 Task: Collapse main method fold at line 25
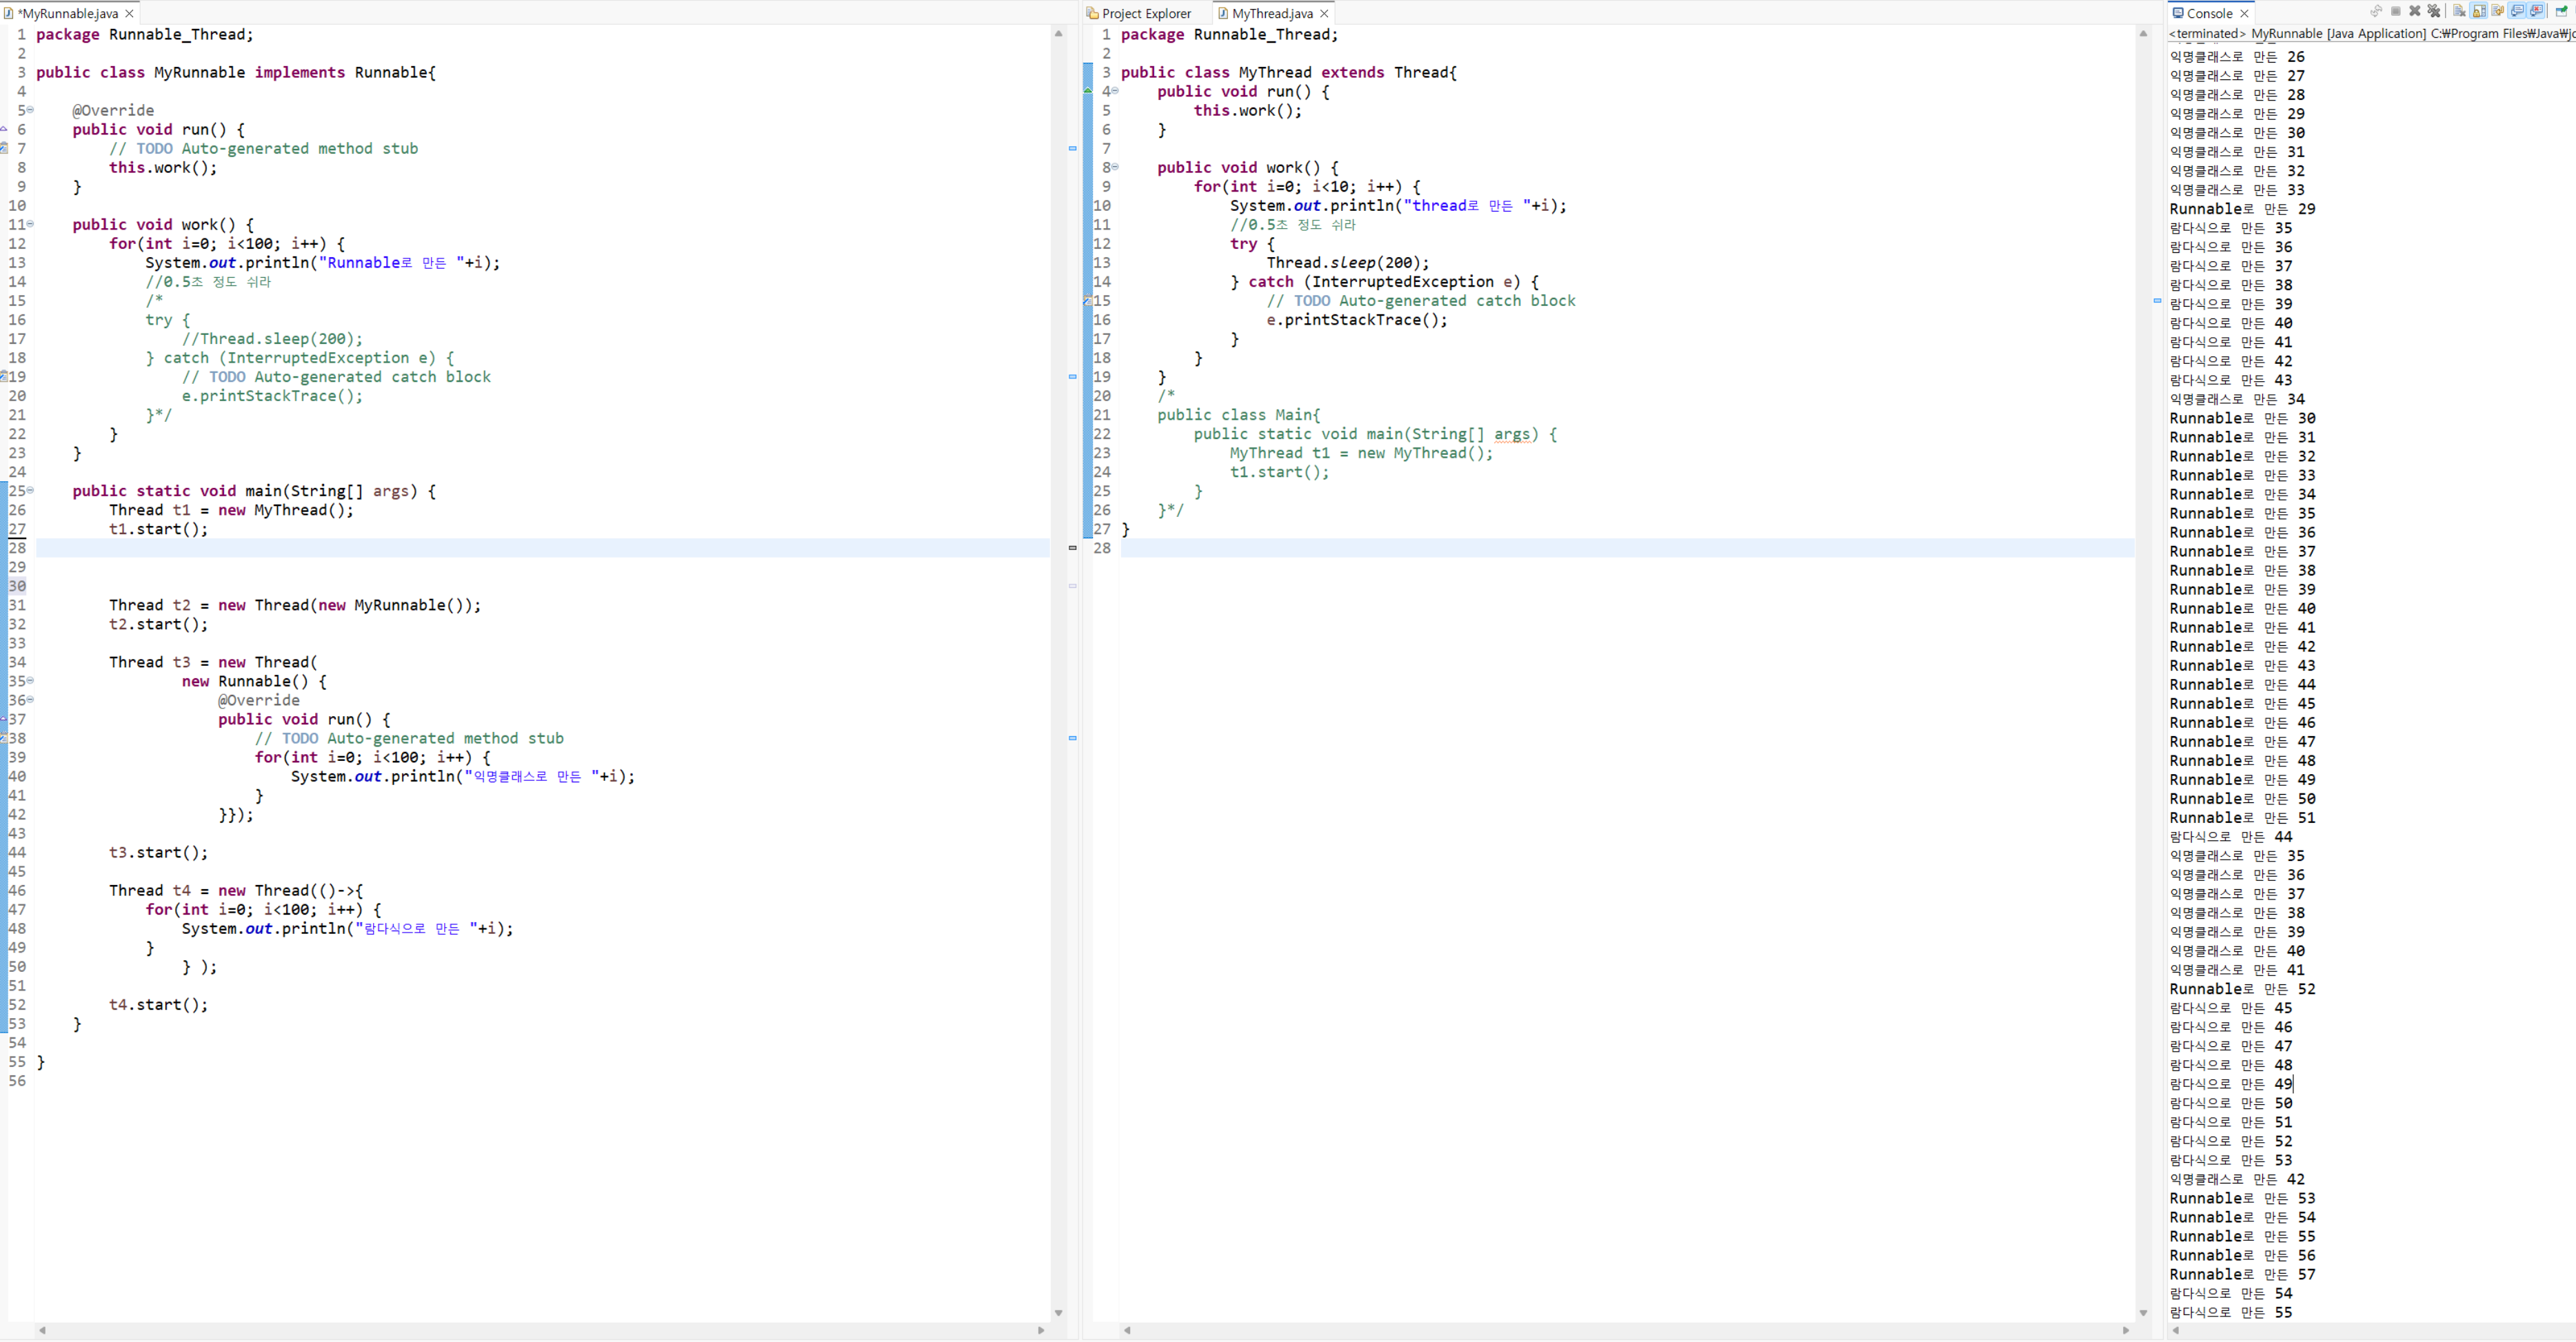[30, 490]
